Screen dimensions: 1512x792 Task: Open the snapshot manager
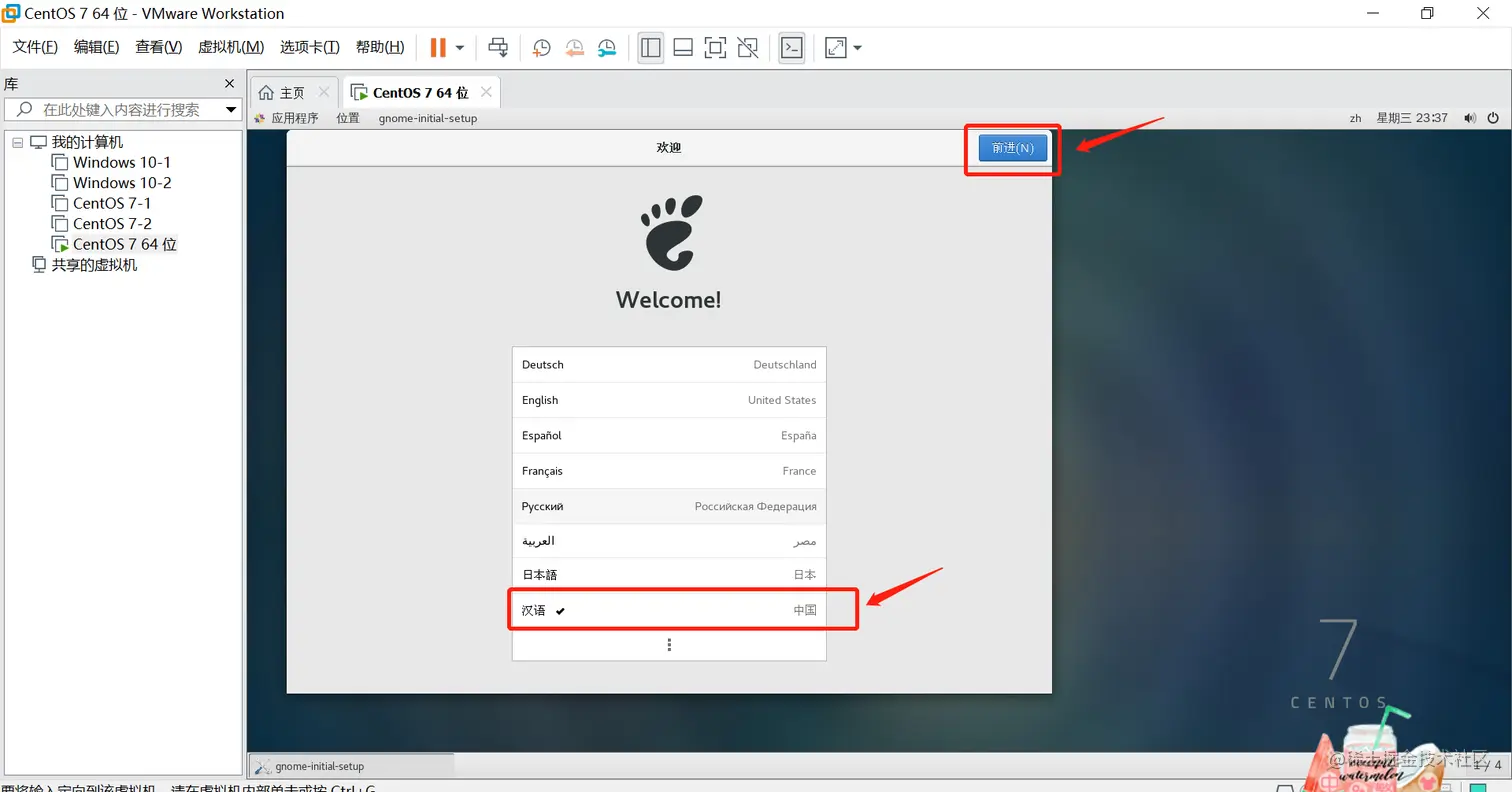(x=608, y=47)
